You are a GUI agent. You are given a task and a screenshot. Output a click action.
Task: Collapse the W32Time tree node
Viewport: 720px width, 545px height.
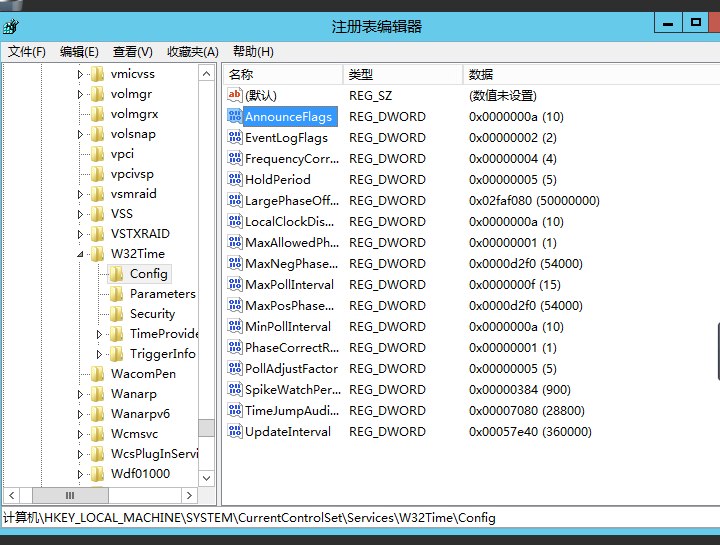80,255
